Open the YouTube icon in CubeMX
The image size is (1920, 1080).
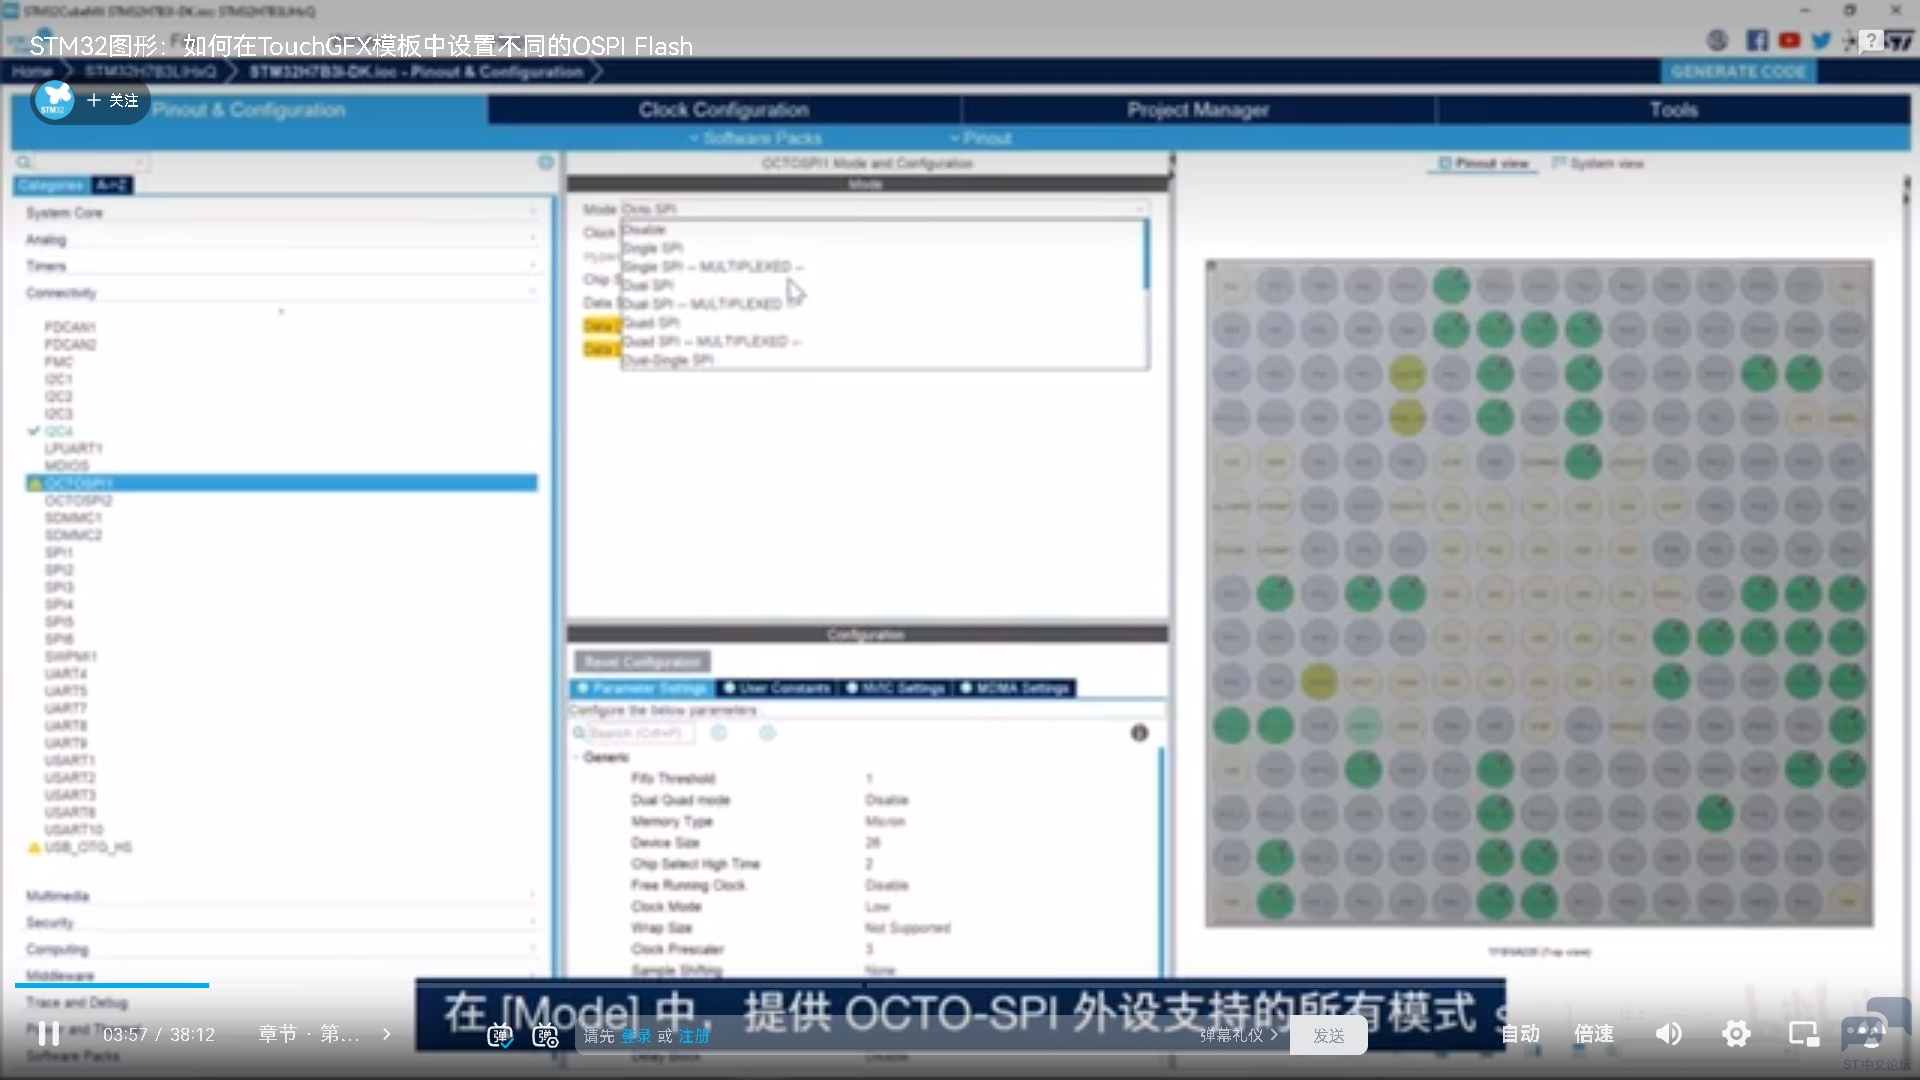(x=1789, y=40)
